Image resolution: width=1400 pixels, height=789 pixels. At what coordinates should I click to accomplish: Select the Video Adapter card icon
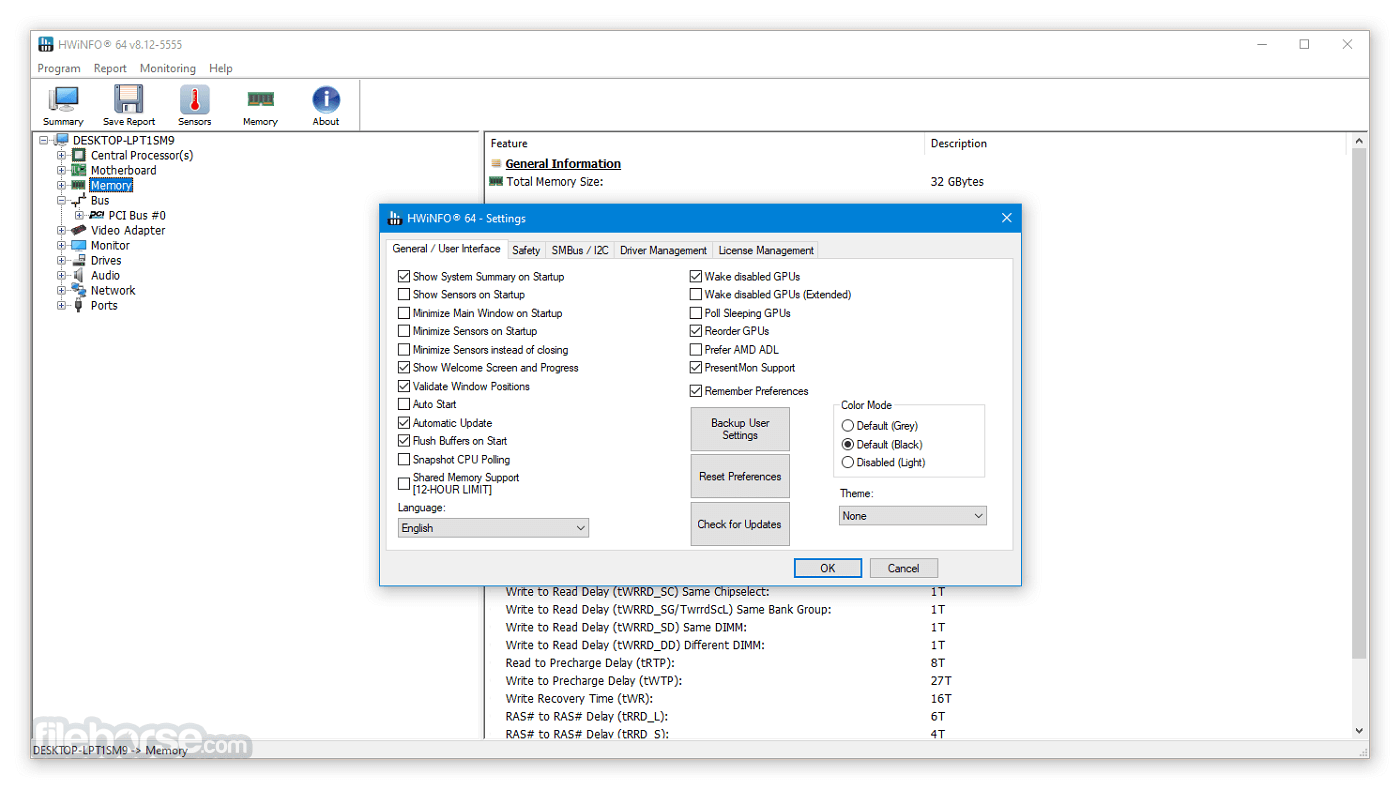[79, 230]
